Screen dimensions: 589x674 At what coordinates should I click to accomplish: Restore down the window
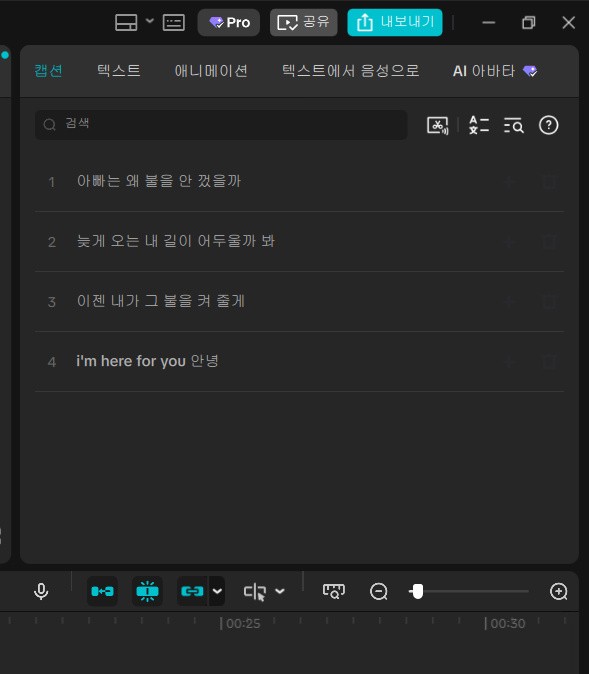pos(528,22)
